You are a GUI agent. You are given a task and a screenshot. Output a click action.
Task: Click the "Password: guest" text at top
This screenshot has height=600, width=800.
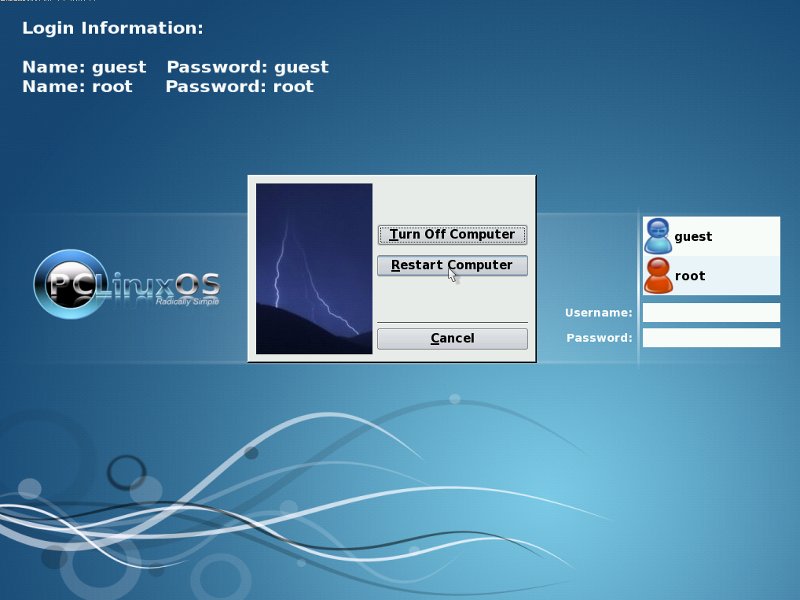247,67
